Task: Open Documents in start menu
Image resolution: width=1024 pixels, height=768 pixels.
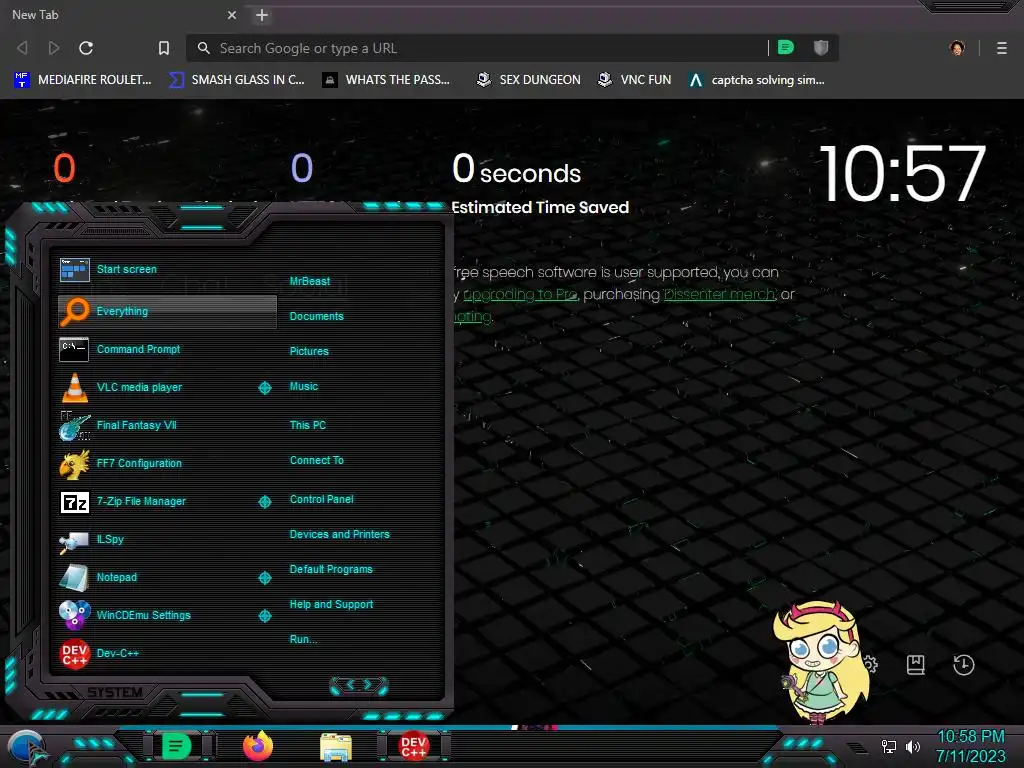Action: pos(317,316)
